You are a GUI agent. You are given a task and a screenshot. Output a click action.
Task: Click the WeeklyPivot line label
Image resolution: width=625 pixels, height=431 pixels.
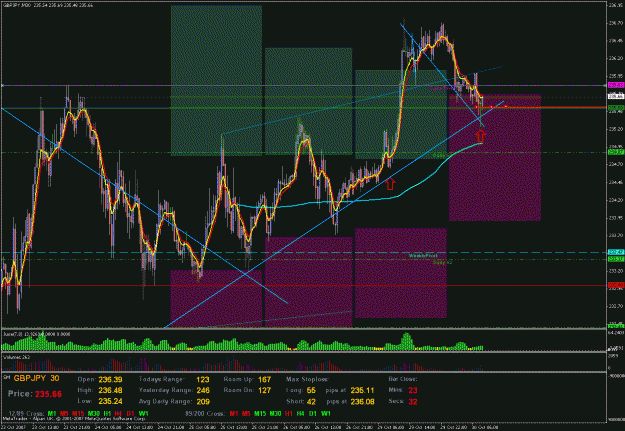tap(423, 255)
